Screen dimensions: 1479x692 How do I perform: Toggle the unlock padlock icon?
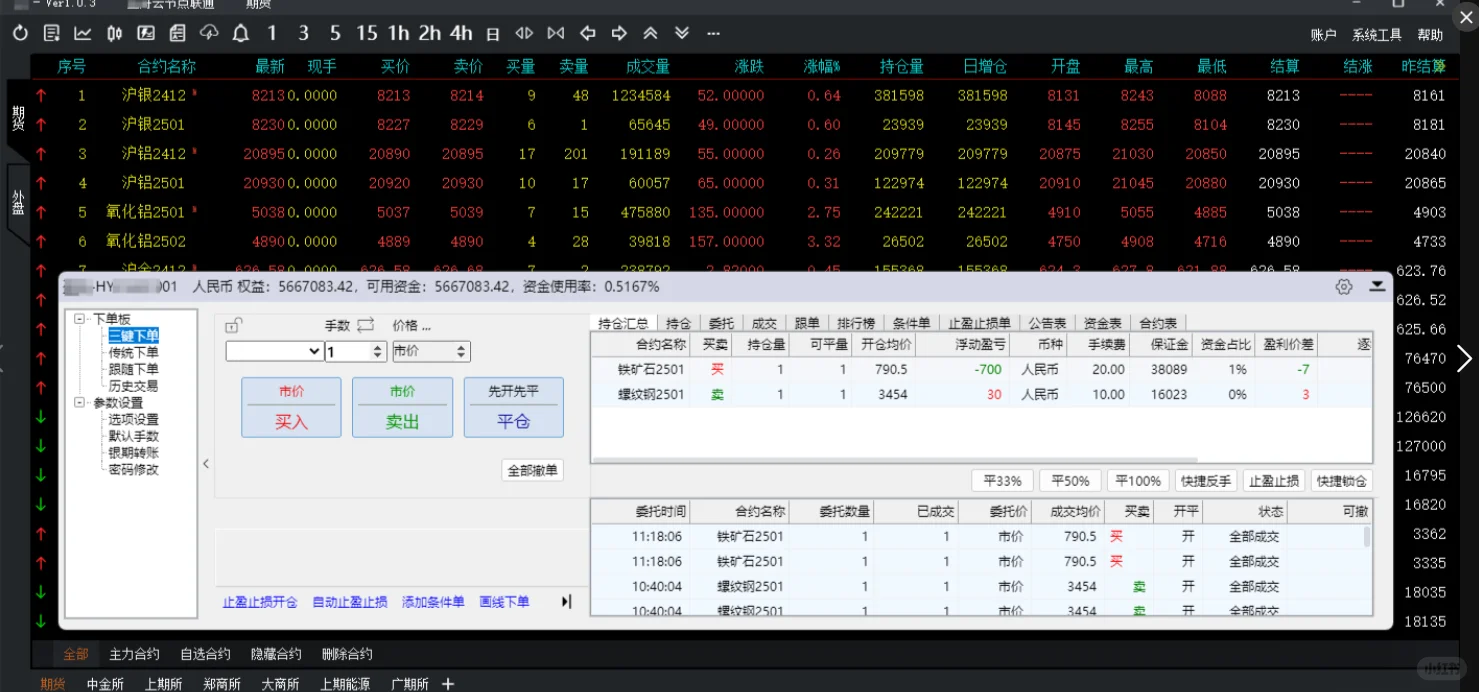(x=234, y=325)
